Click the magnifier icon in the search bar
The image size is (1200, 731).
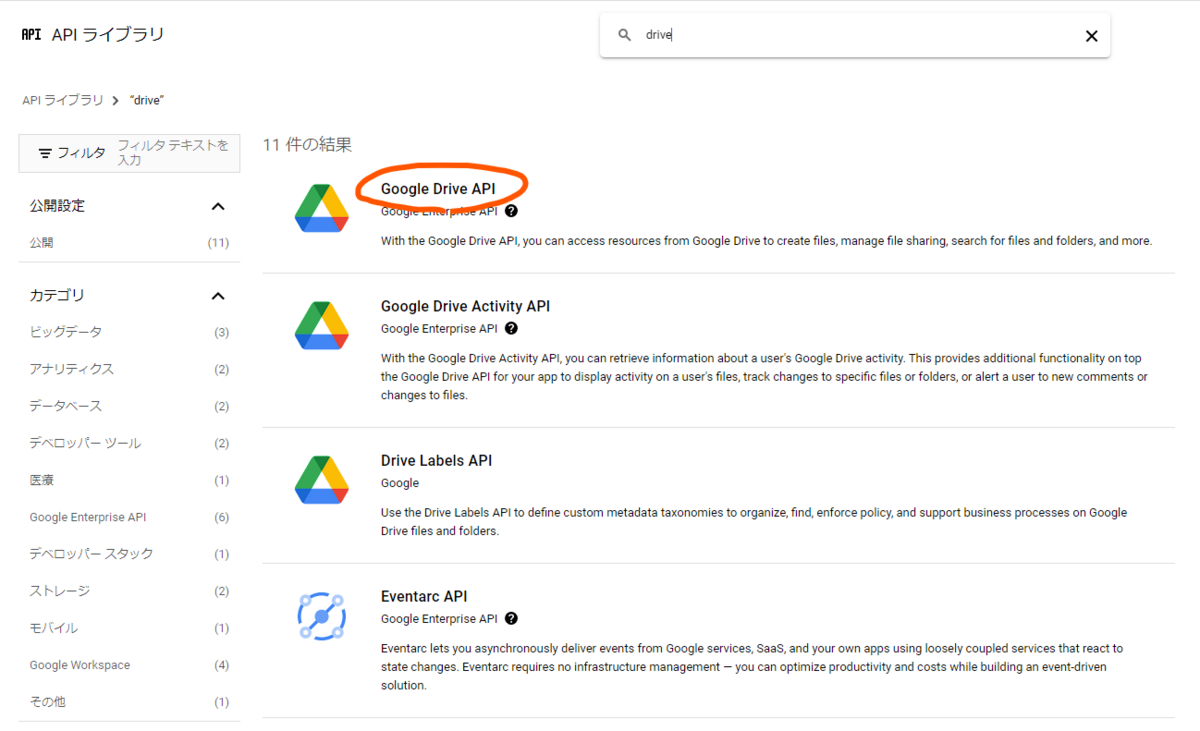pos(624,34)
